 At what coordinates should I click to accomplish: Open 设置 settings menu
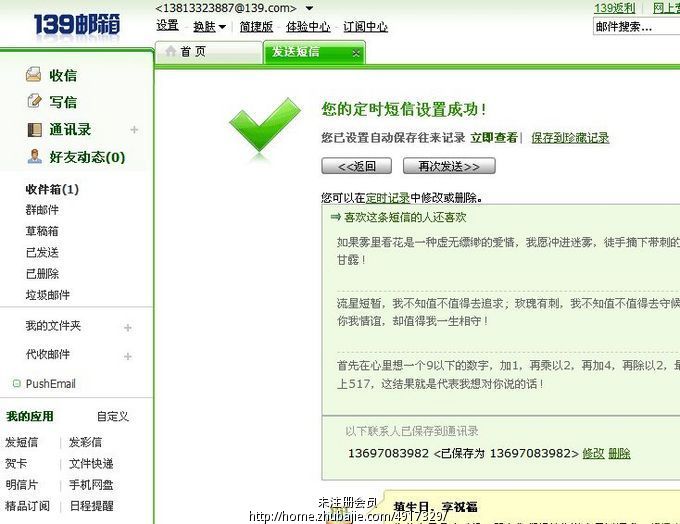tap(167, 26)
